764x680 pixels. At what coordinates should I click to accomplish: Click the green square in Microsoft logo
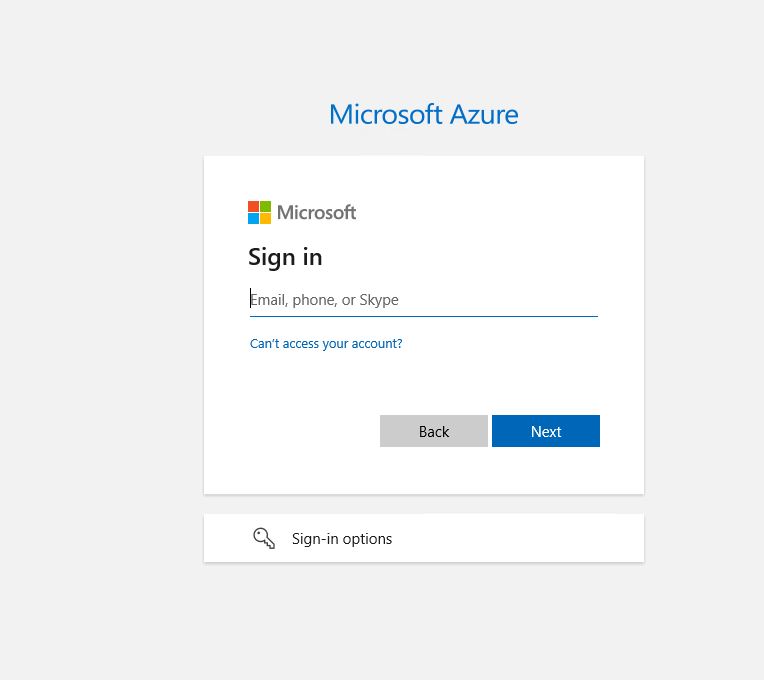click(265, 206)
